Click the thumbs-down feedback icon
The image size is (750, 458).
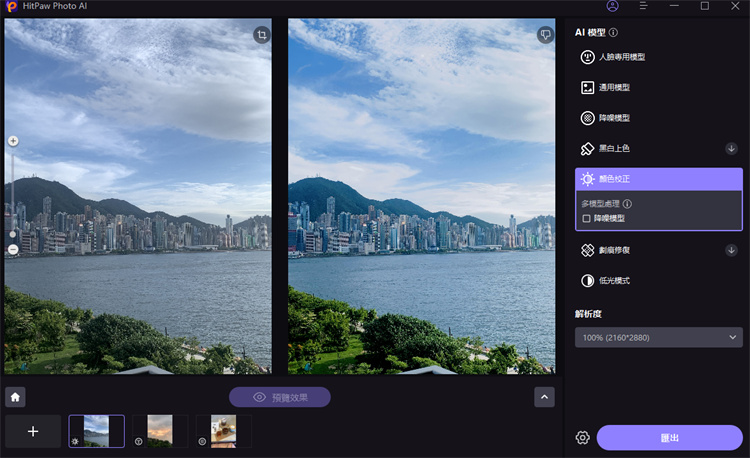click(545, 35)
